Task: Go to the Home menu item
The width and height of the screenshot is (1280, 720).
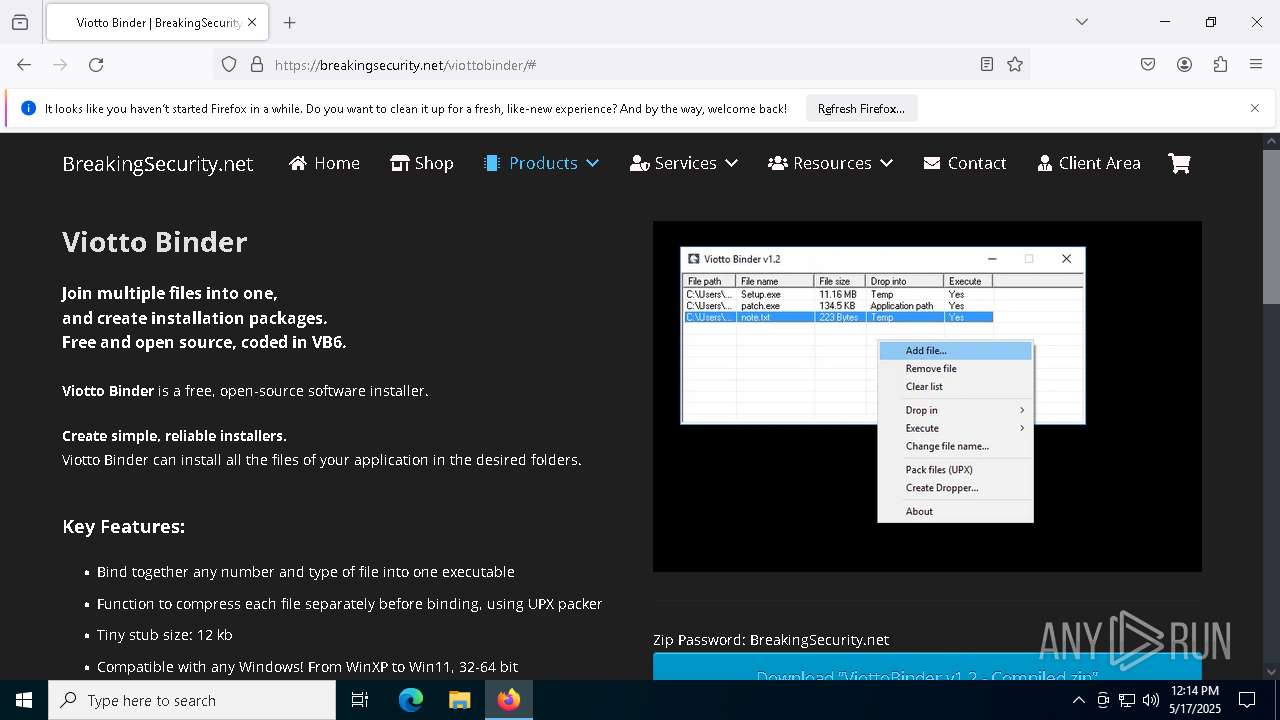Action: tap(324, 163)
